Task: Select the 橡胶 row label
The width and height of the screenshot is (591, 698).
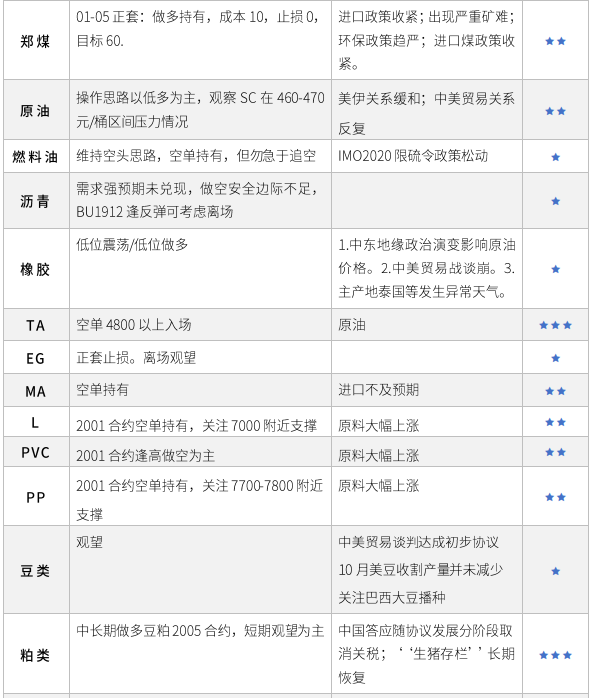Action: (x=35, y=270)
